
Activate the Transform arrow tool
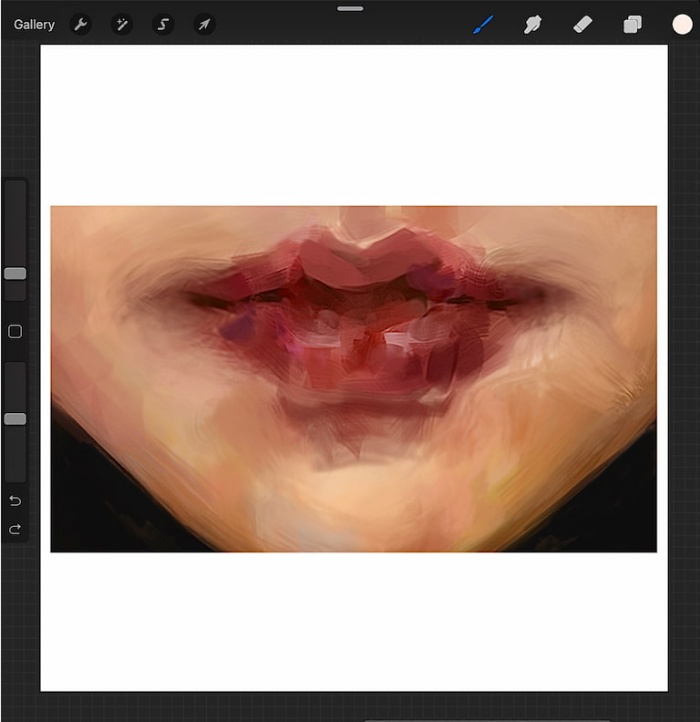click(204, 24)
